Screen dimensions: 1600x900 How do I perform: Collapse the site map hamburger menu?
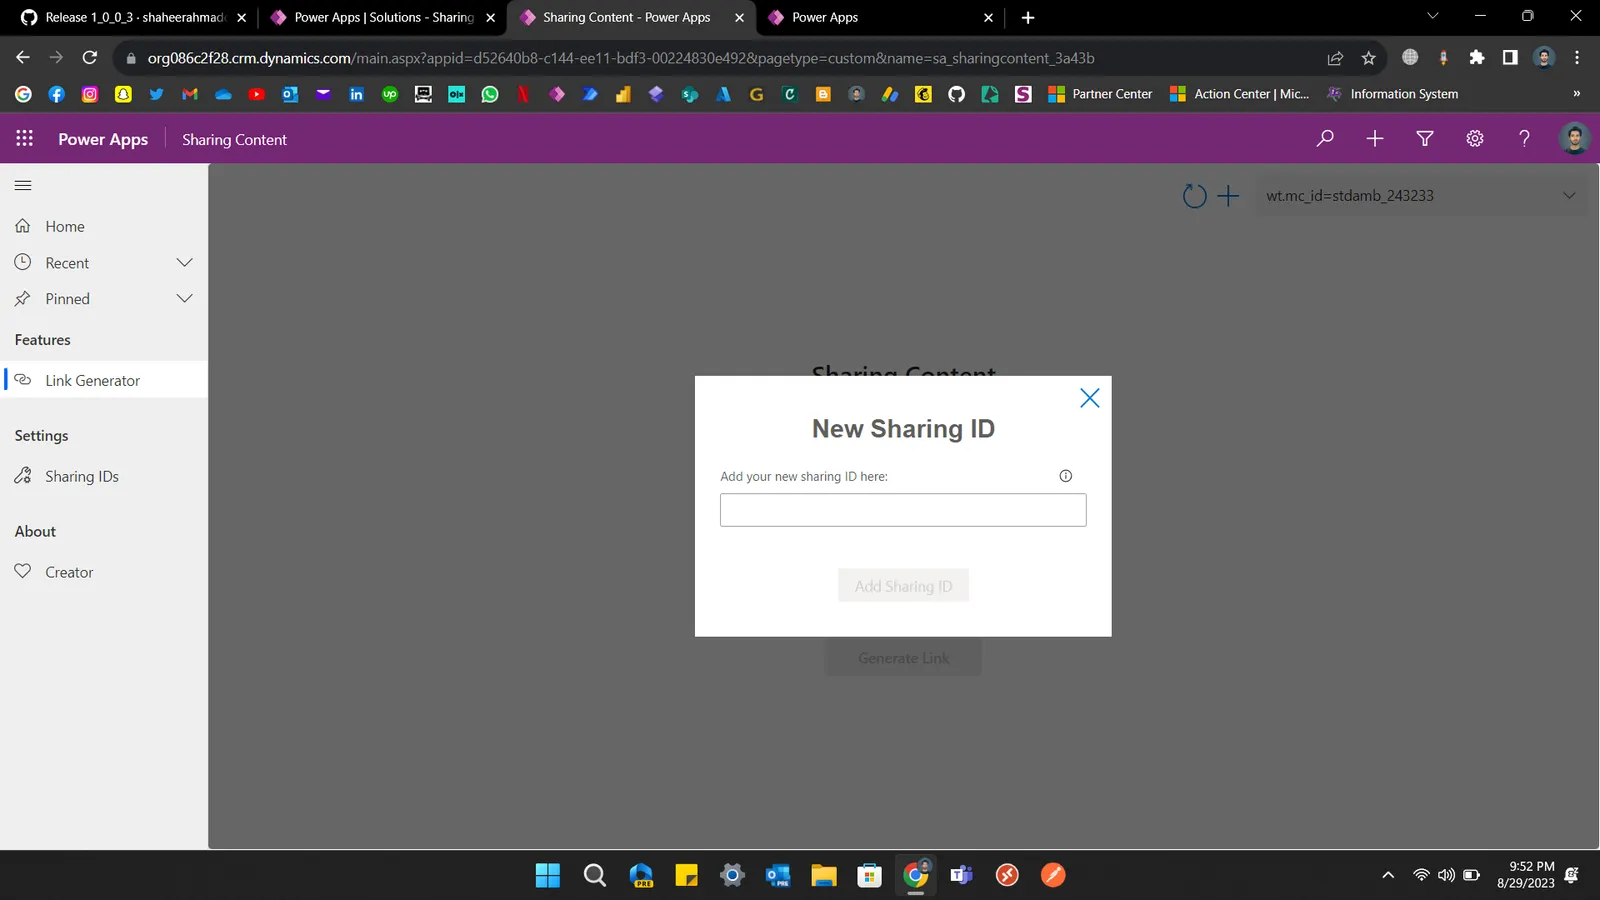(23, 185)
